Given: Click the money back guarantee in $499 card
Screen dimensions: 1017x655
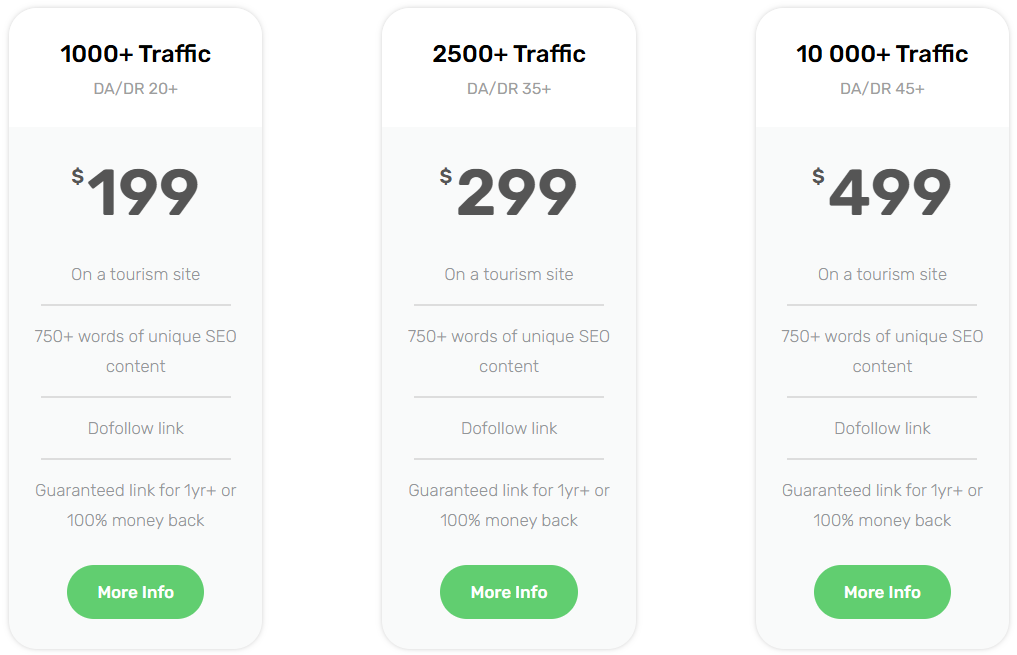Looking at the screenshot, I should [882, 505].
